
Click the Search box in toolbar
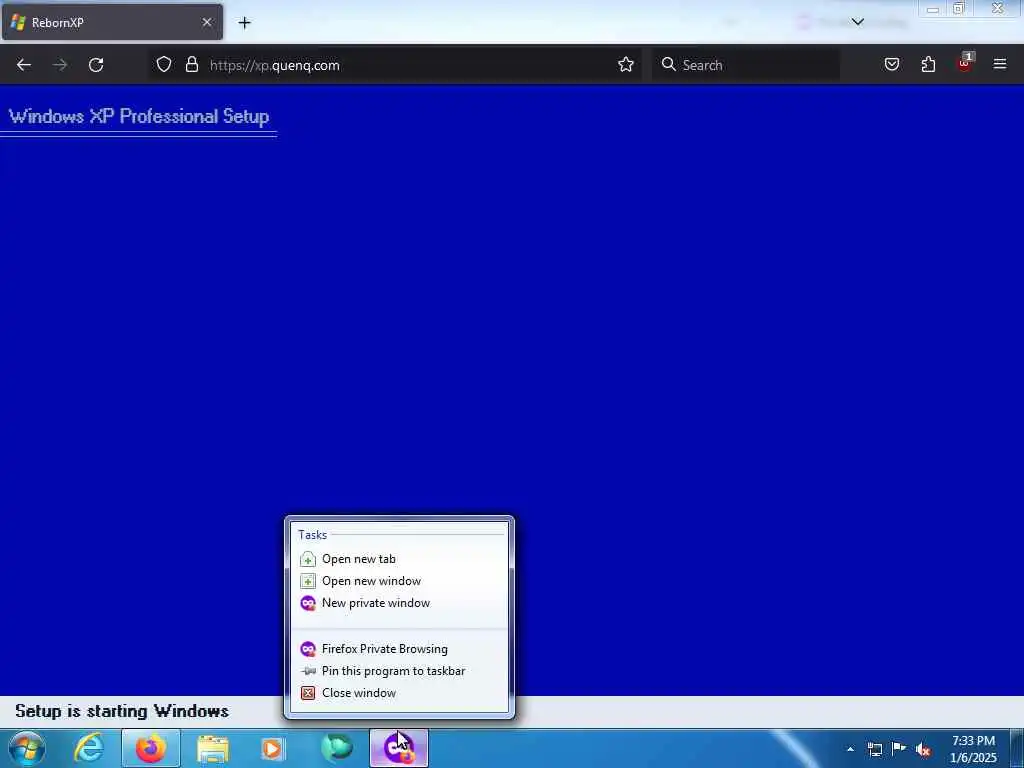tap(746, 65)
